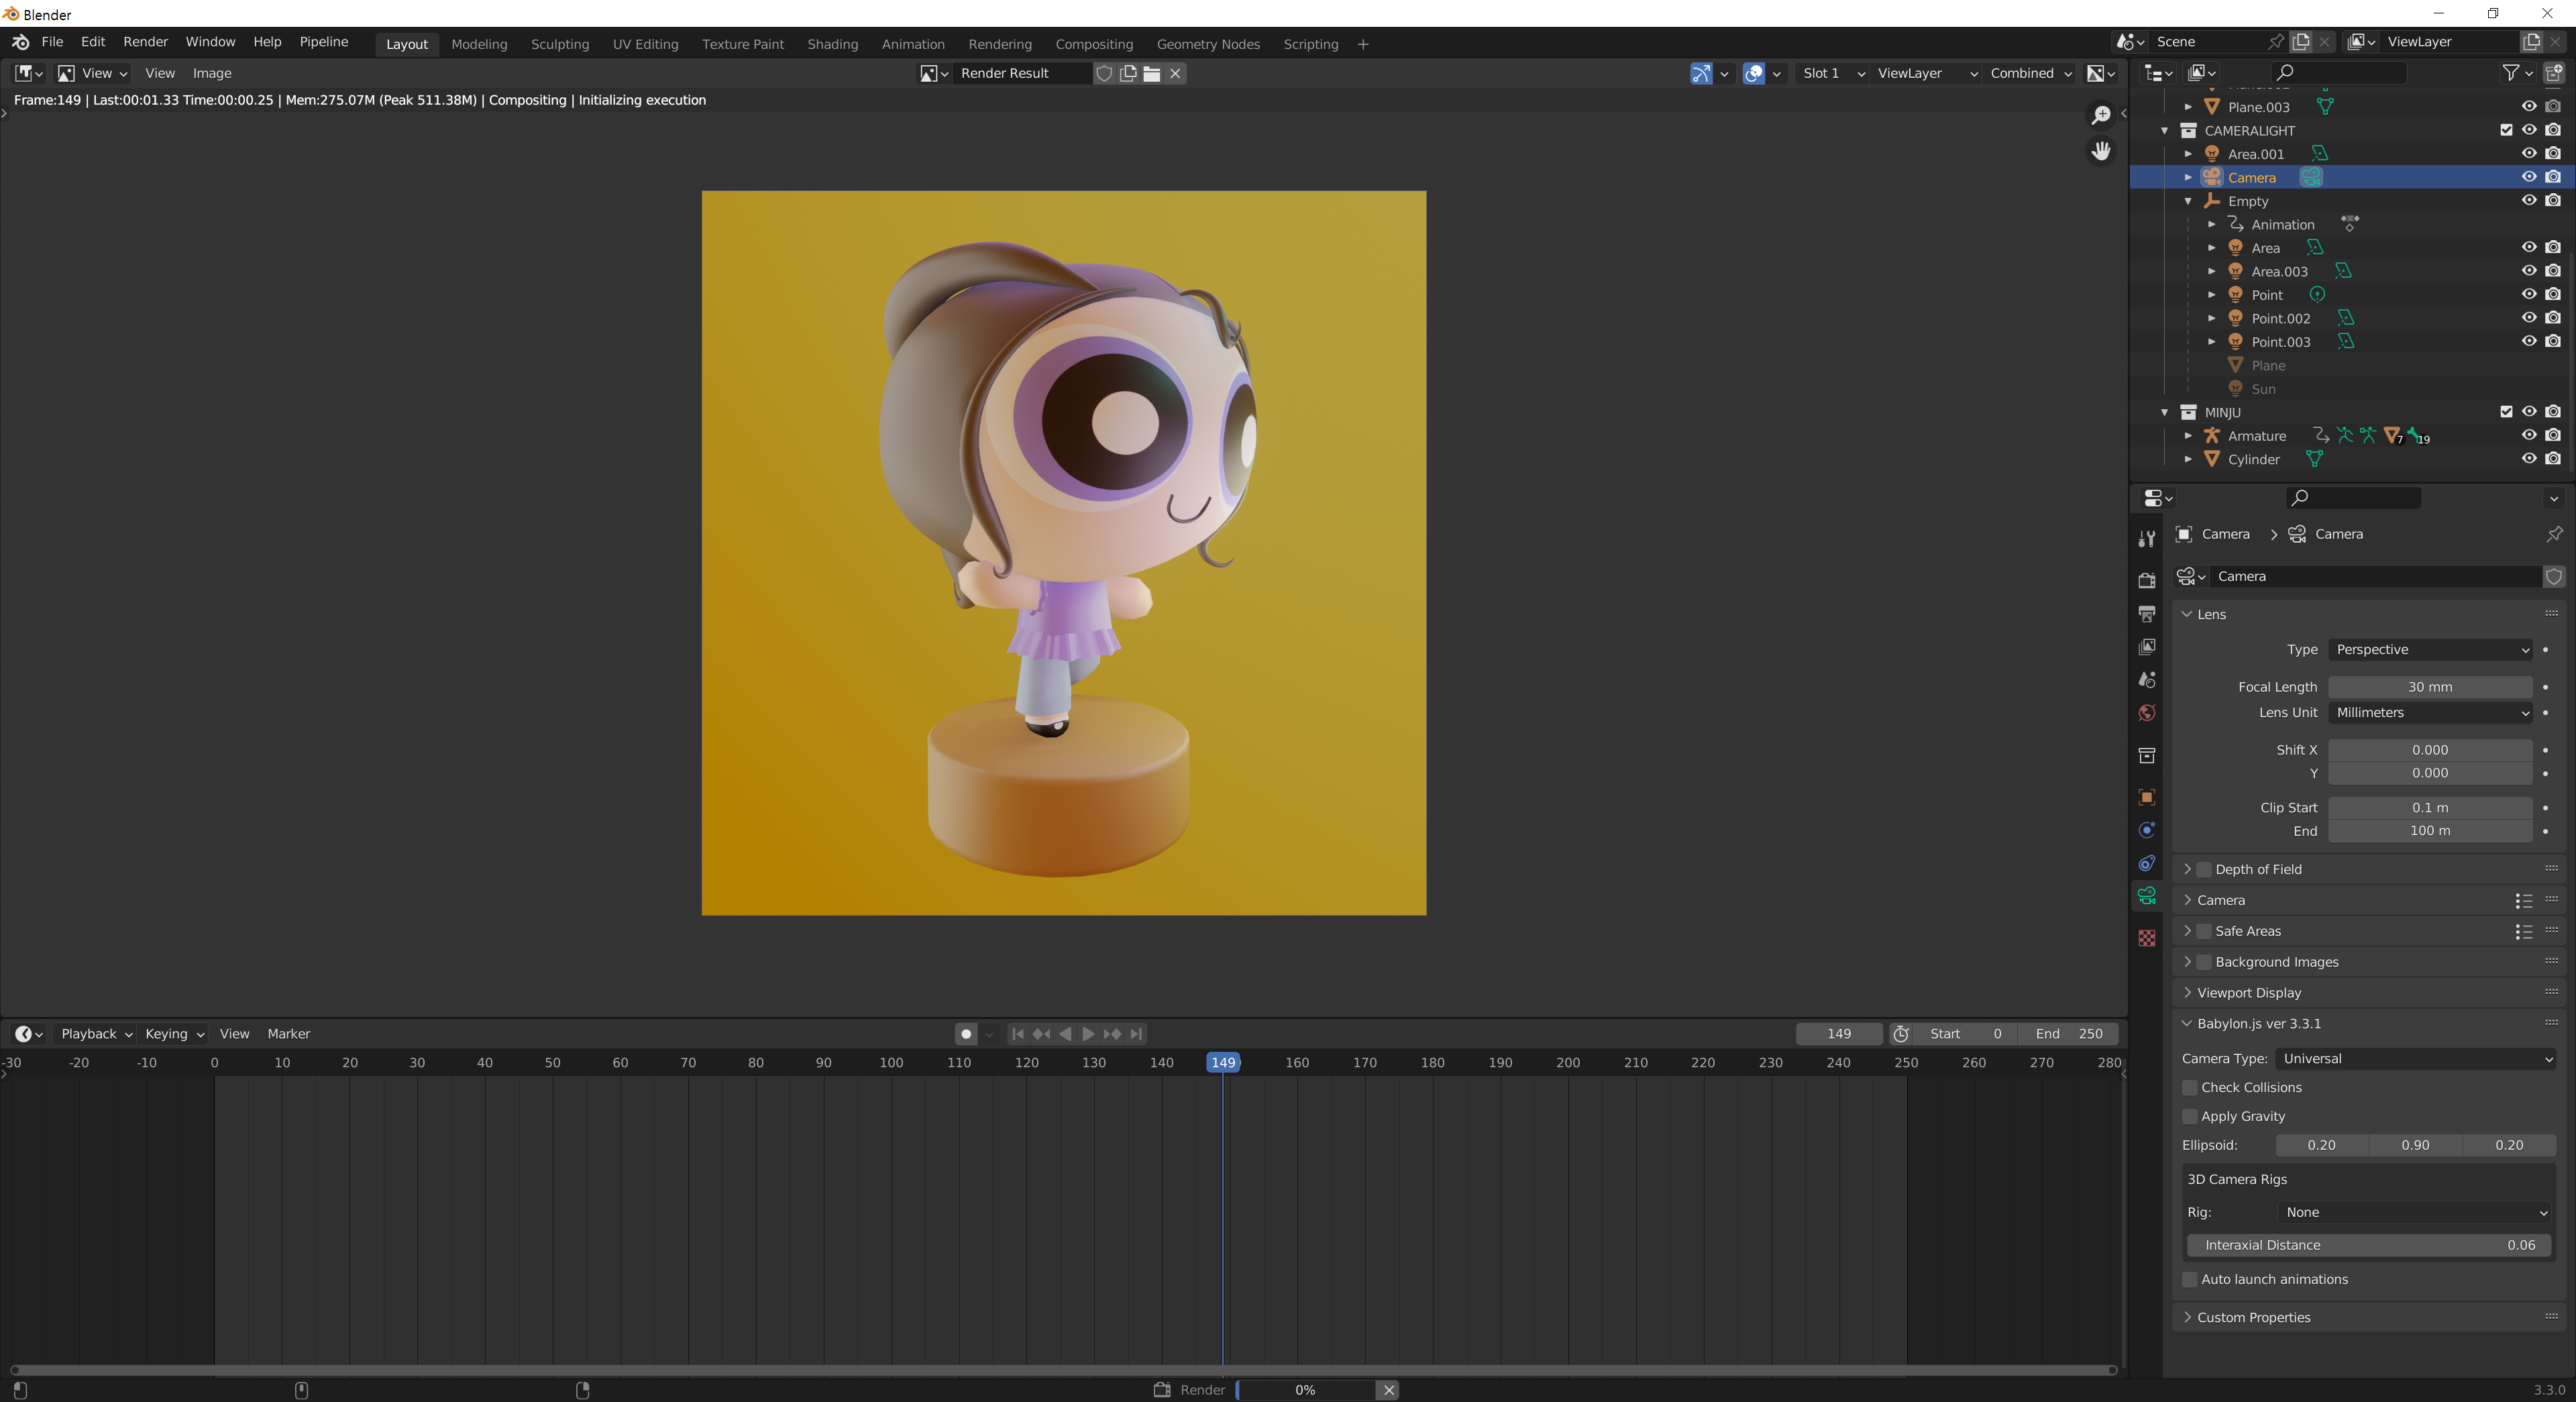Open the lens Type Perspective dropdown
Viewport: 2576px width, 1402px height.
click(x=2430, y=650)
